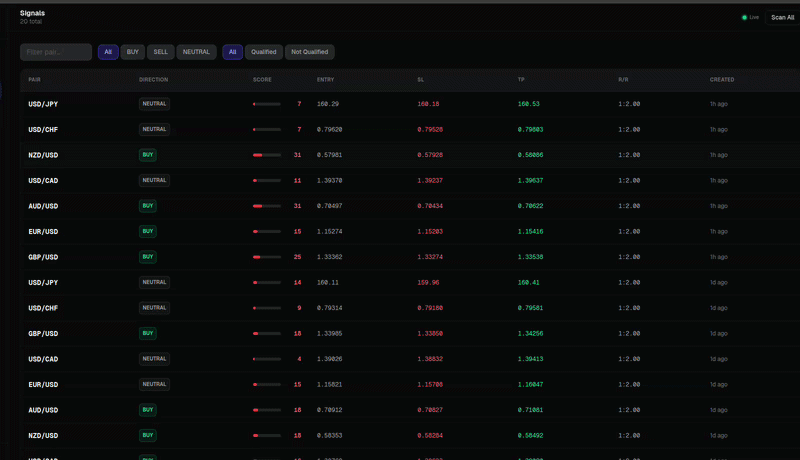The height and width of the screenshot is (460, 800).
Task: Click the Scan All button
Action: pos(782,17)
